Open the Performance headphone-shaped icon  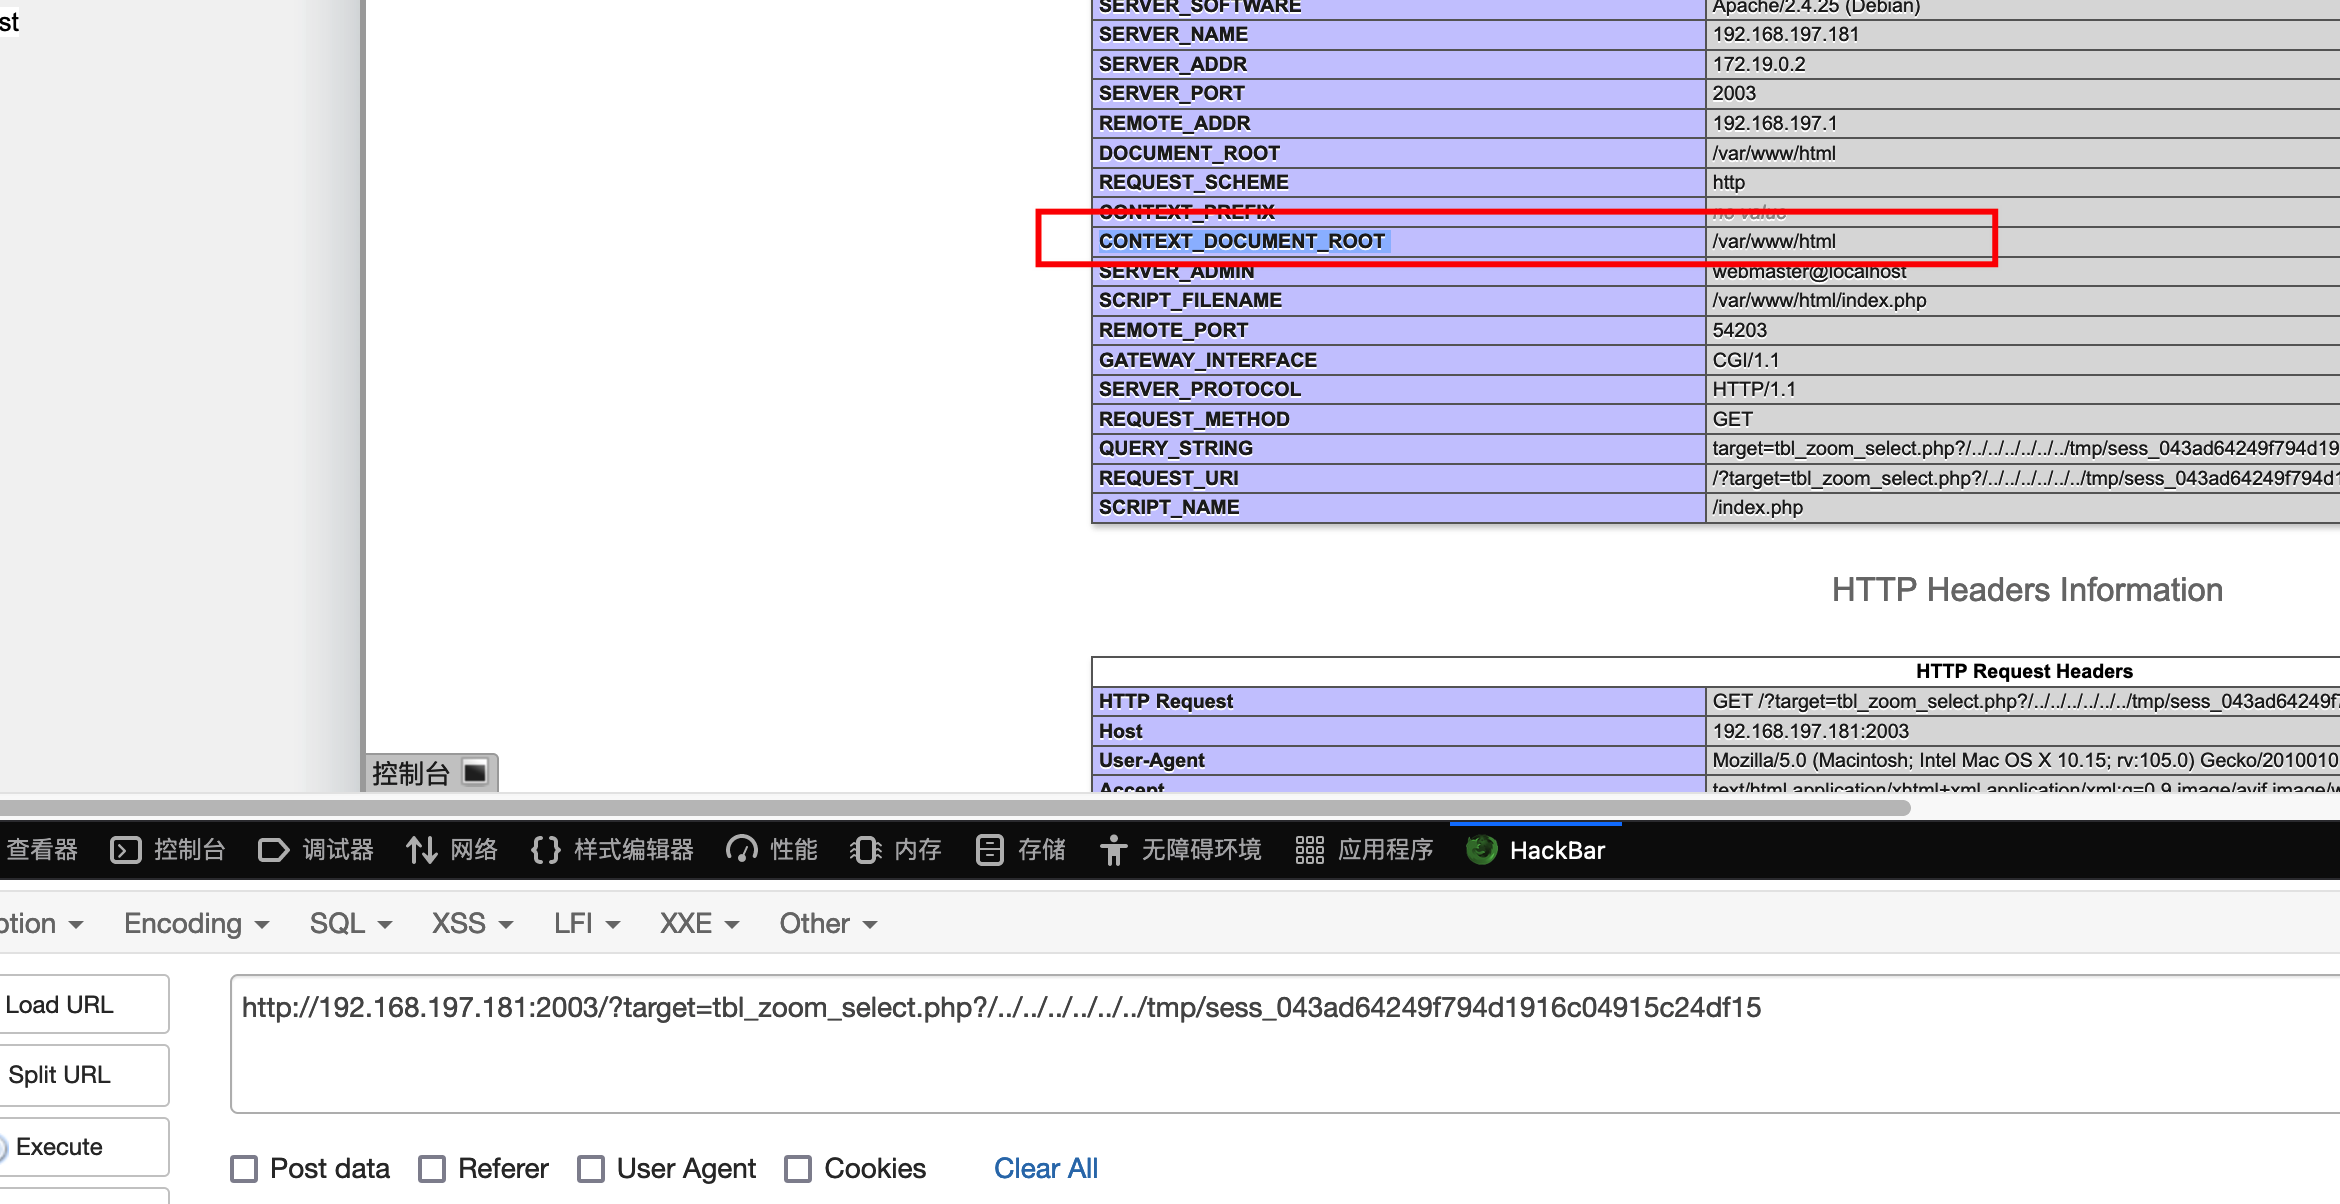741,850
